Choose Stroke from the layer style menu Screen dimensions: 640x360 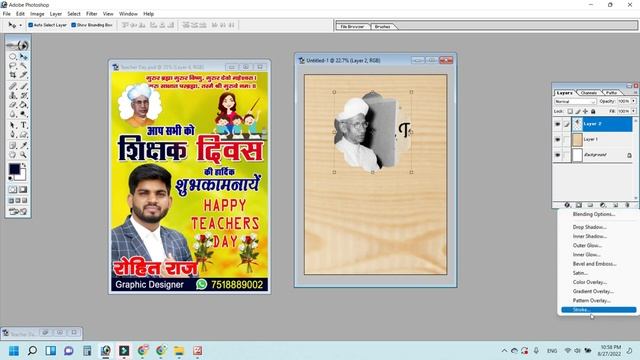(x=599, y=310)
